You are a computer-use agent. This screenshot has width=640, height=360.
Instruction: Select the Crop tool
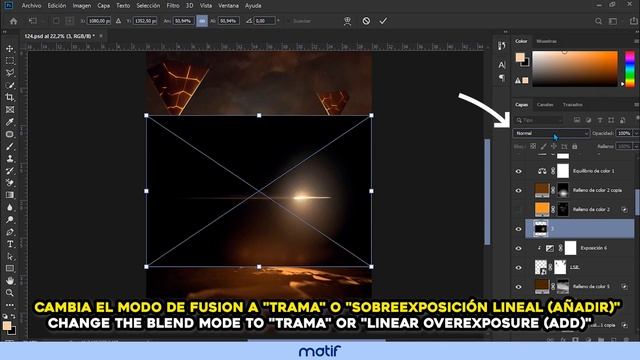tap(10, 98)
